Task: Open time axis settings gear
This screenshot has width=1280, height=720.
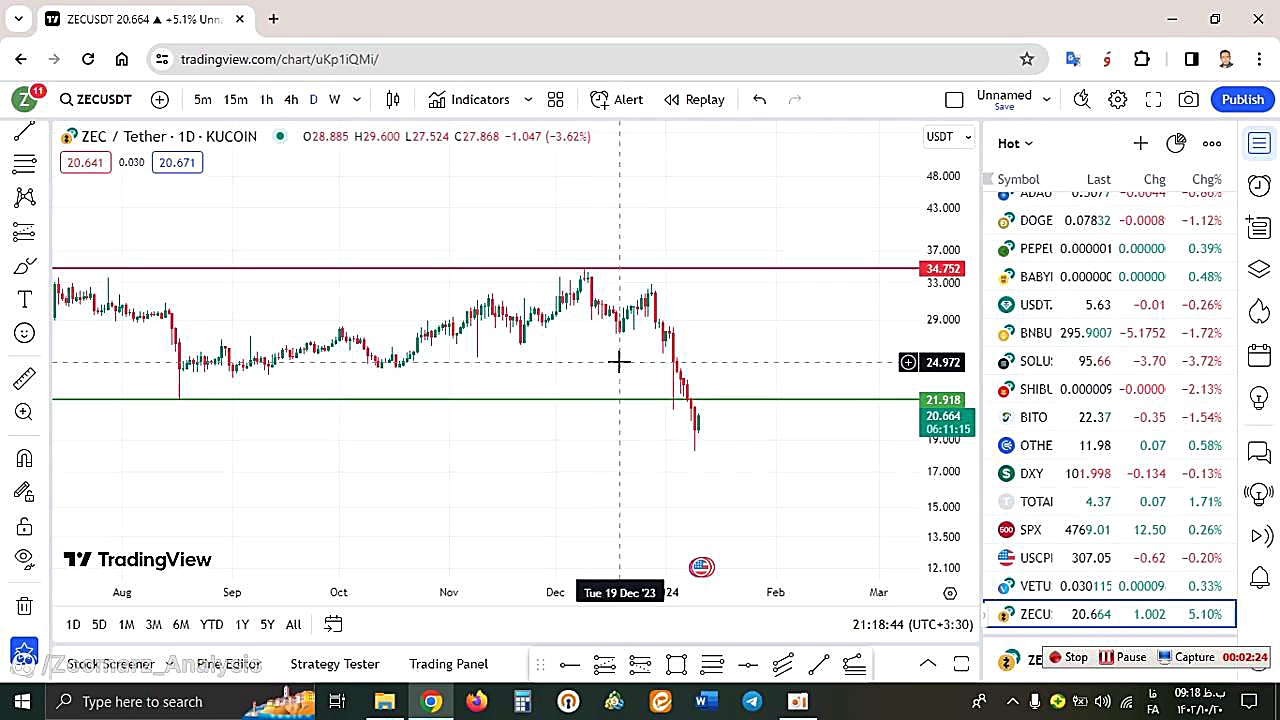Action: [x=950, y=593]
